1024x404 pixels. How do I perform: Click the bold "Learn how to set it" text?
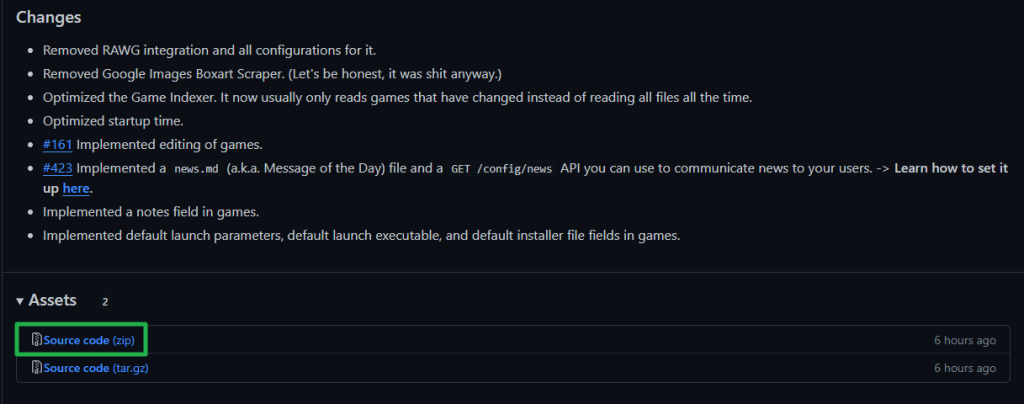click(x=950, y=168)
